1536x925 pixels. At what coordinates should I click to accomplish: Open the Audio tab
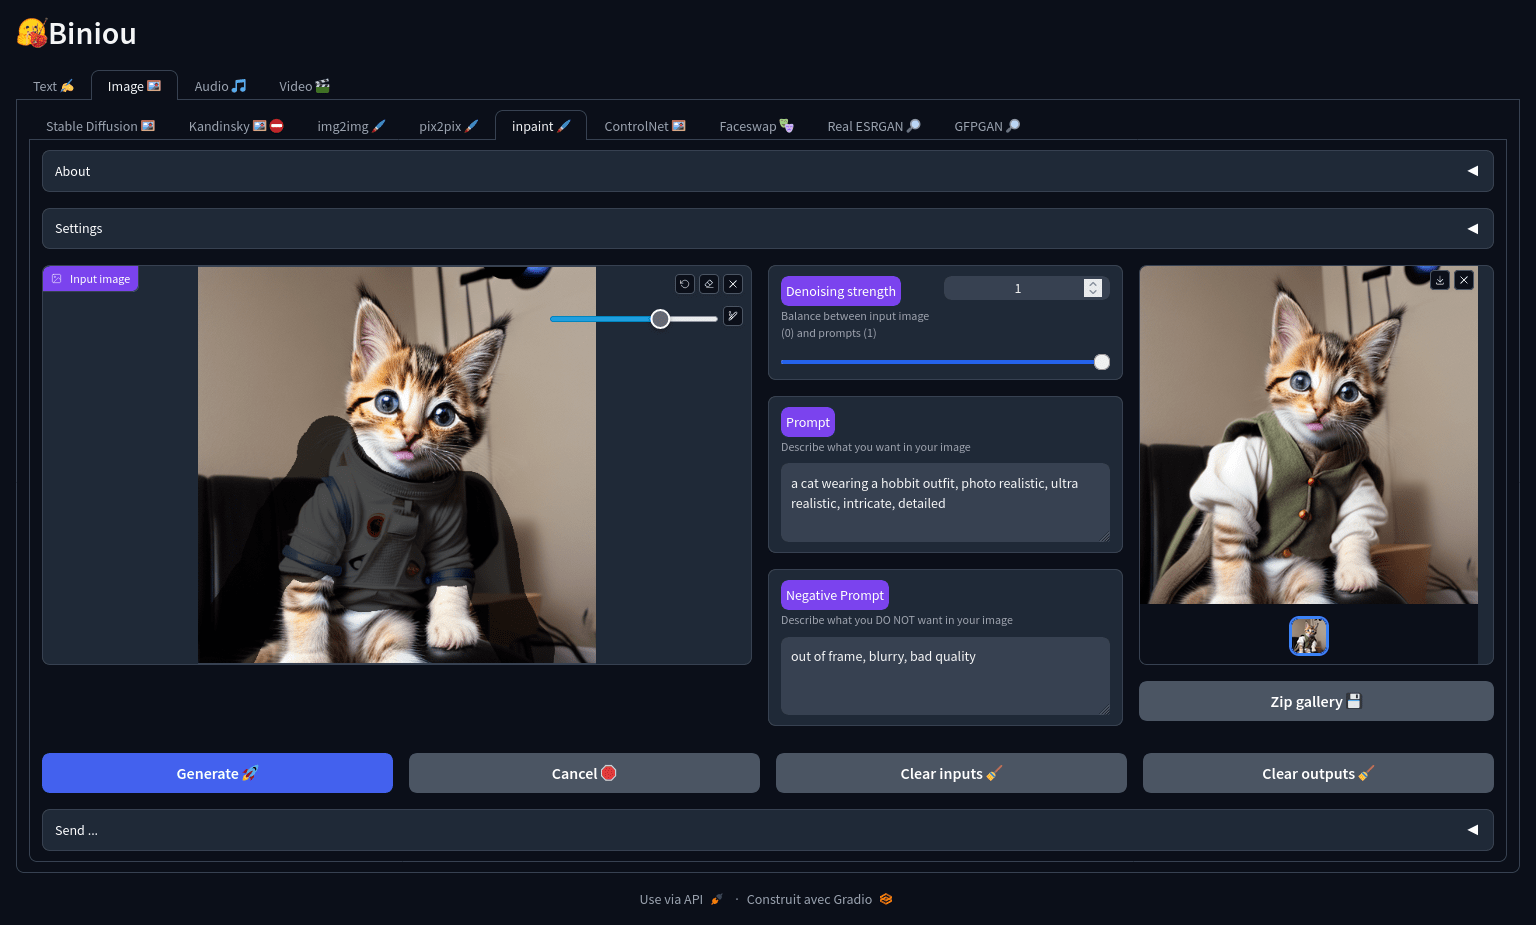(220, 86)
